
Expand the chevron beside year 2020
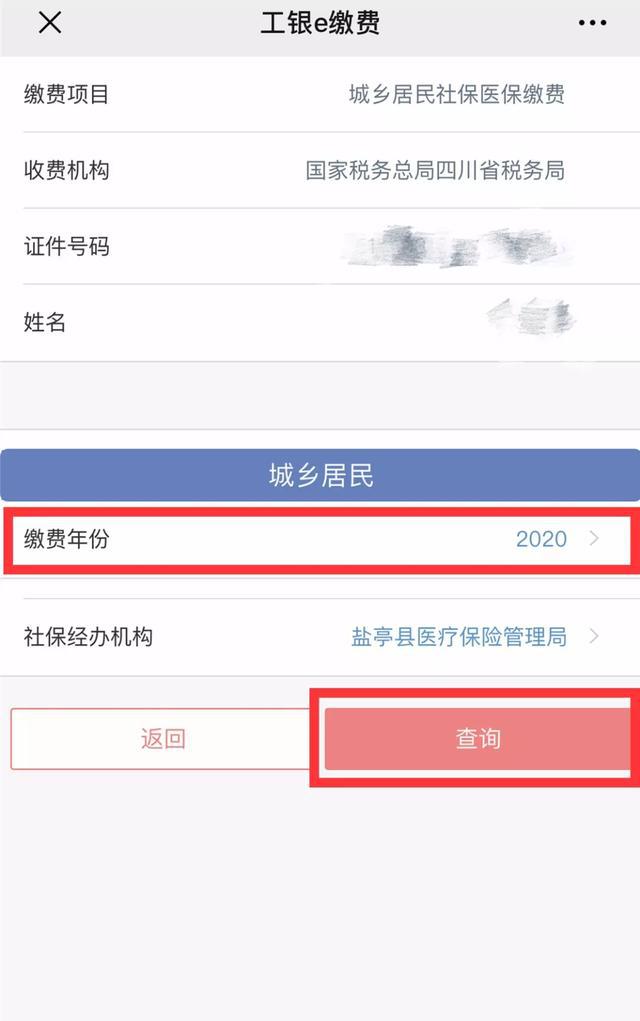coord(595,539)
